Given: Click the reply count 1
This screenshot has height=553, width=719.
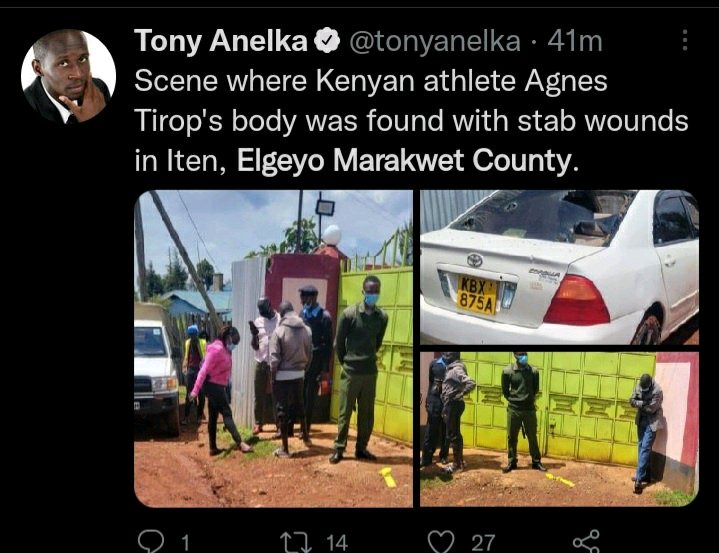Looking at the screenshot, I should coord(185,543).
